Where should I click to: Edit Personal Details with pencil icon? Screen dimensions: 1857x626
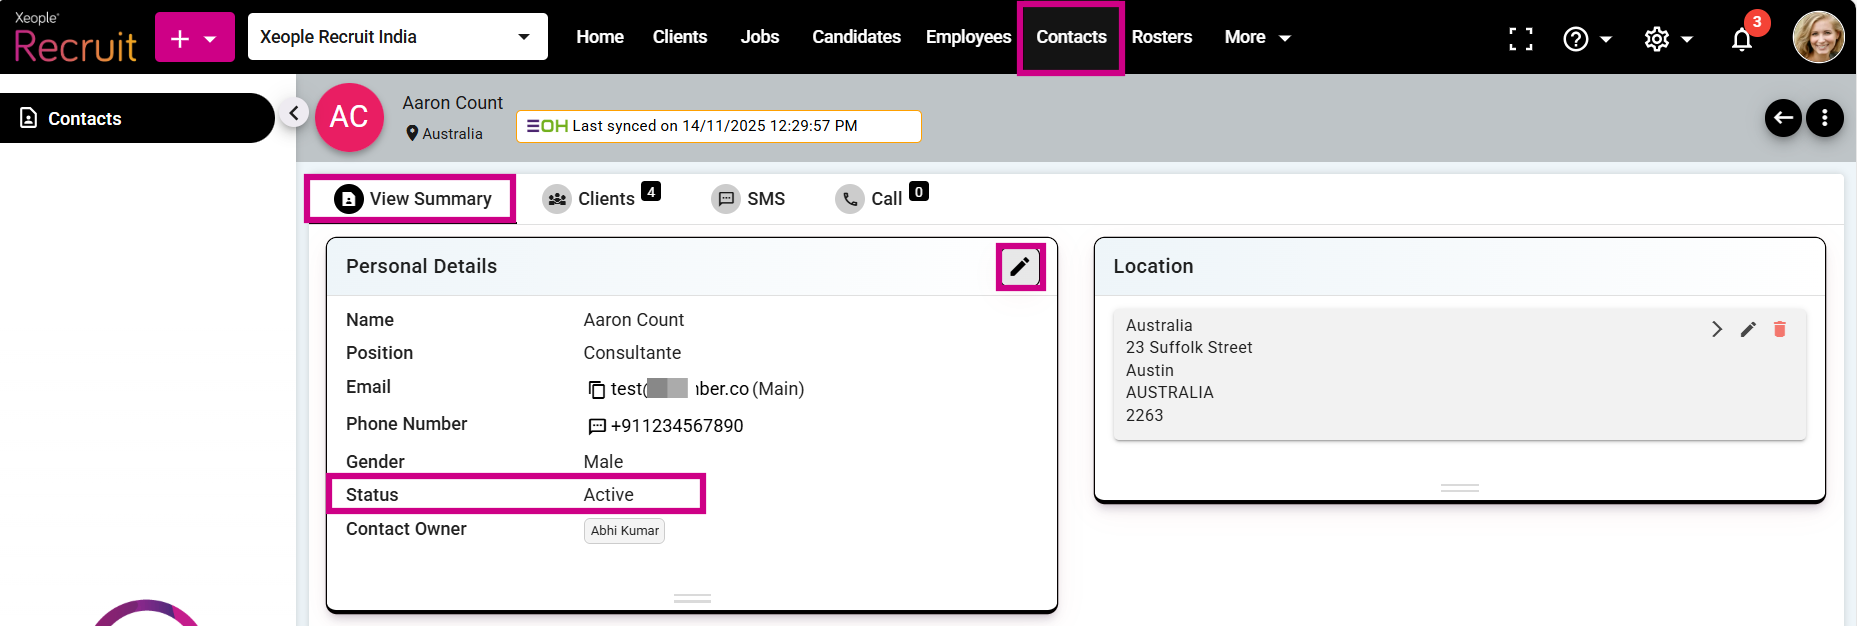point(1019,267)
